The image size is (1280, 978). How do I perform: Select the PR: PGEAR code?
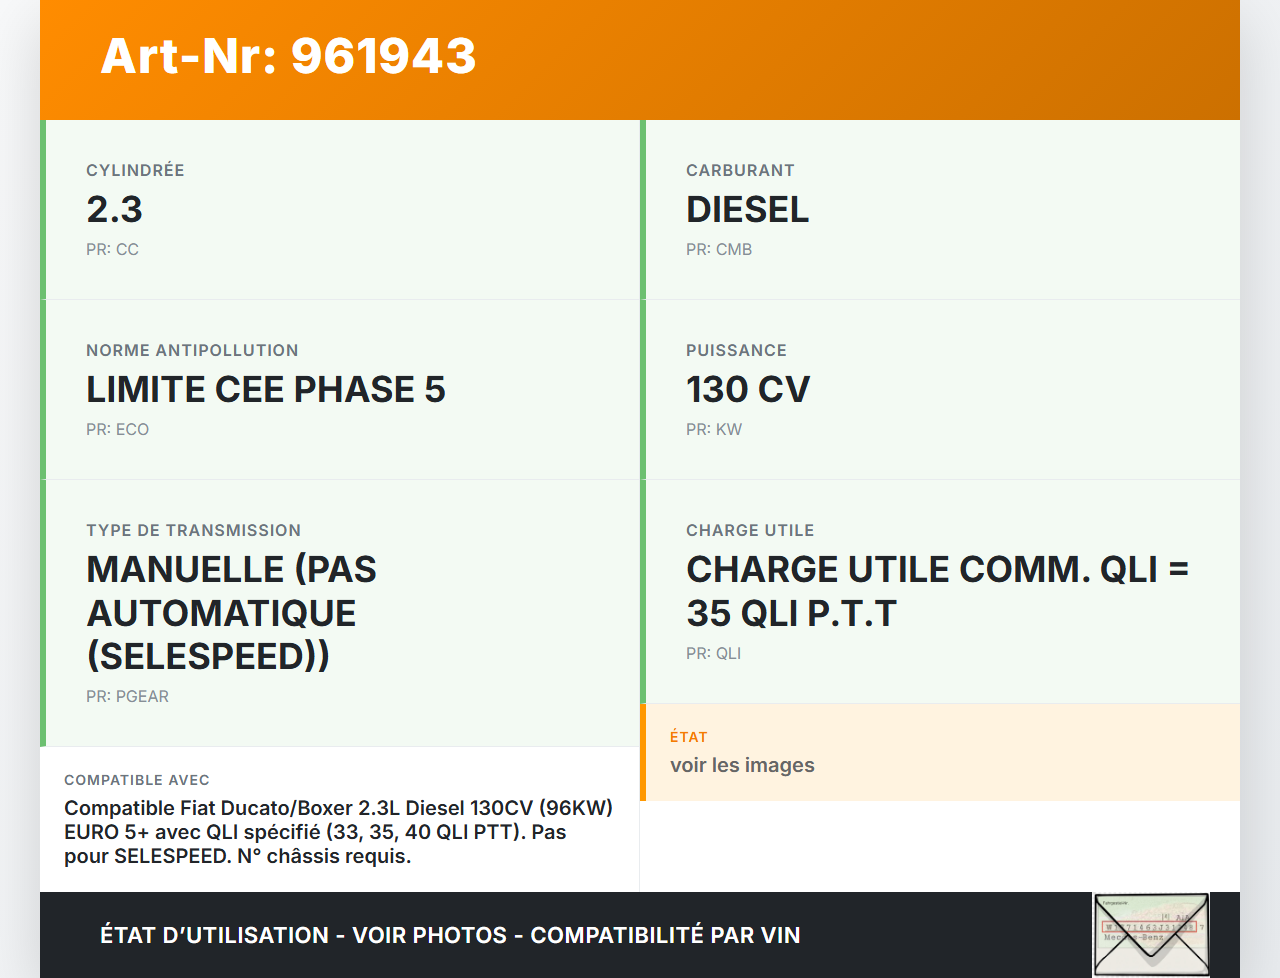pyautogui.click(x=127, y=696)
